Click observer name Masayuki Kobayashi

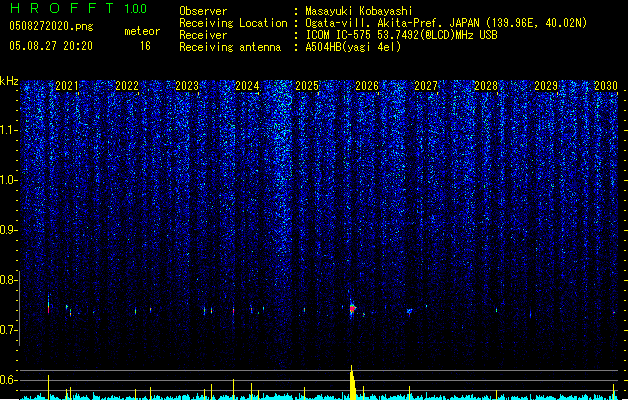[359, 11]
